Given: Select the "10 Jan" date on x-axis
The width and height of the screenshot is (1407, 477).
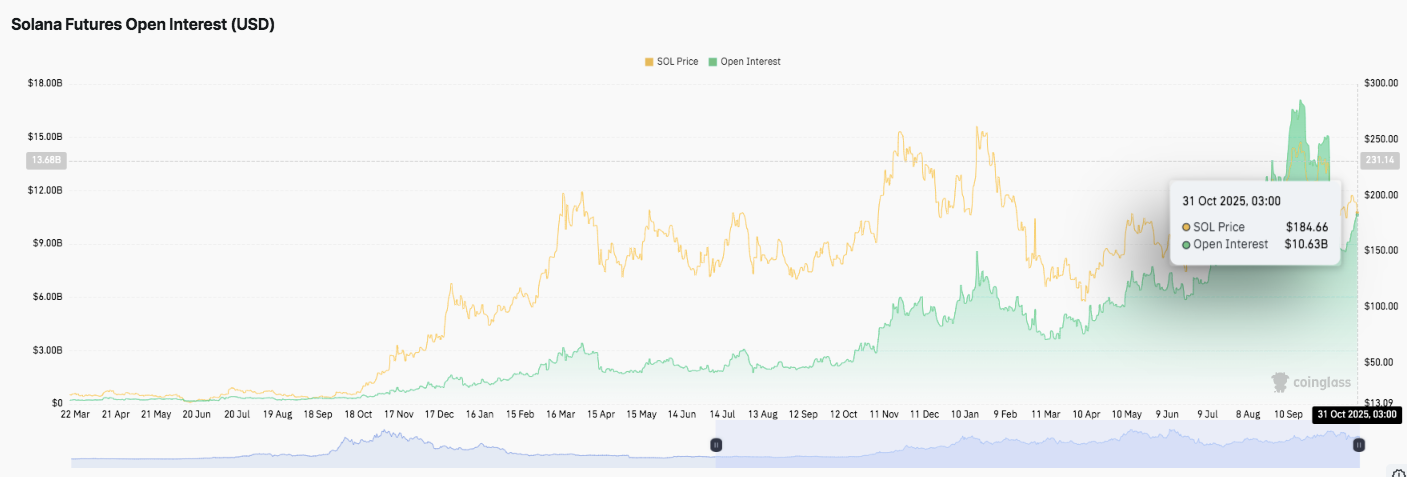Looking at the screenshot, I should point(965,414).
